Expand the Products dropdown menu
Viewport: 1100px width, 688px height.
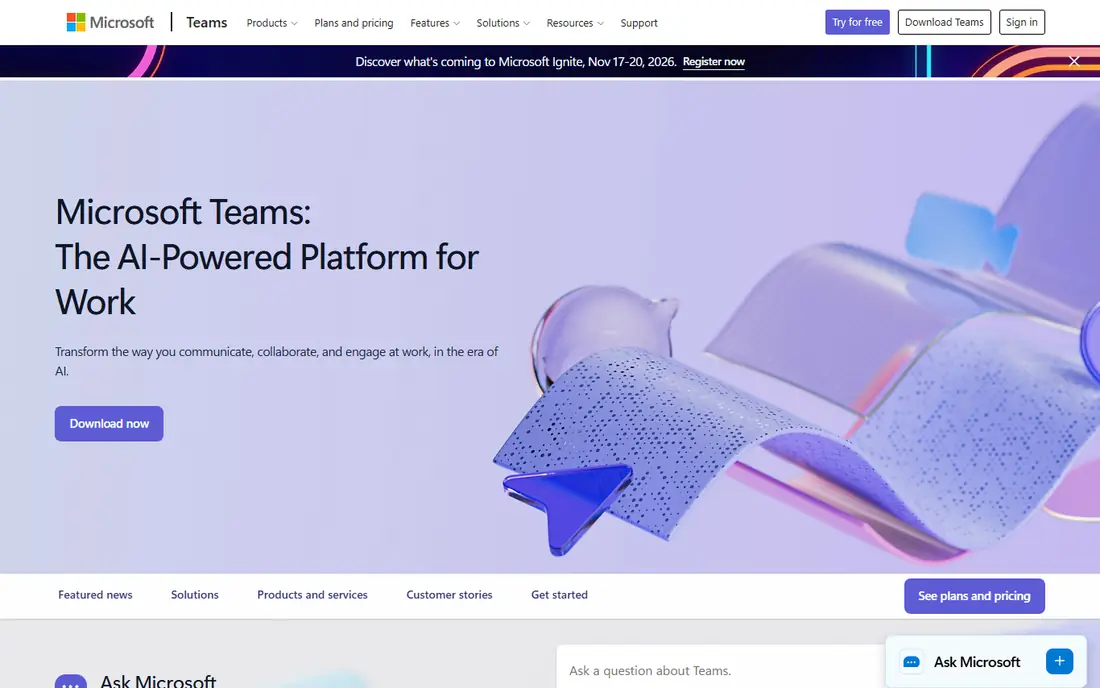click(271, 23)
